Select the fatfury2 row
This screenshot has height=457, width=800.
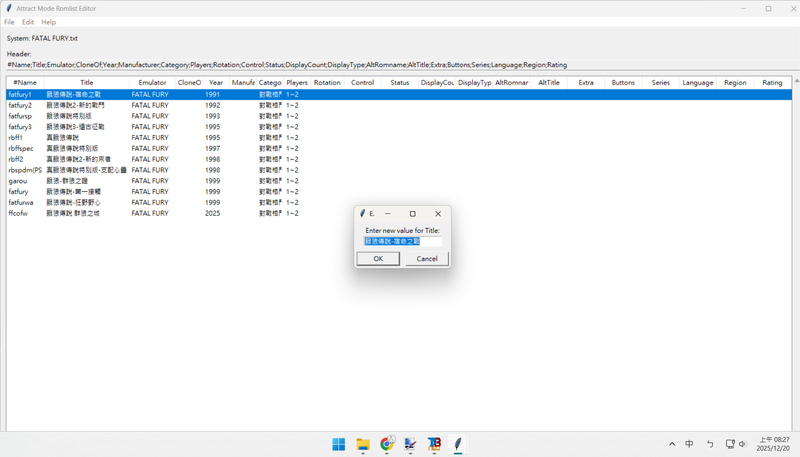click(399, 105)
